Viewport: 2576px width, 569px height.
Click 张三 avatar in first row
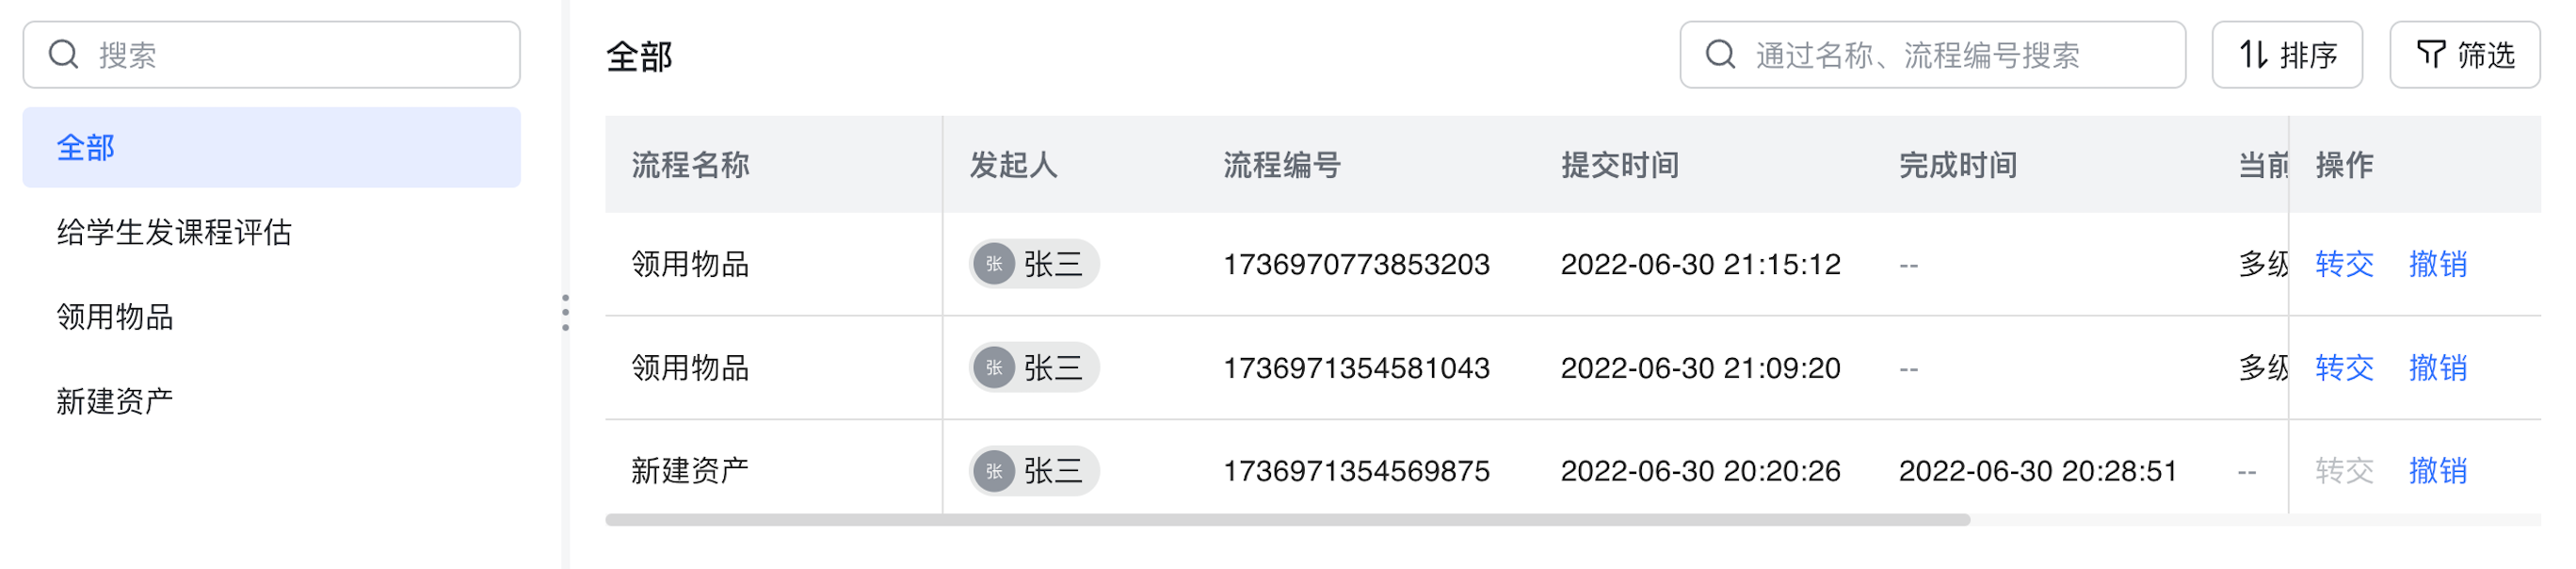[994, 264]
